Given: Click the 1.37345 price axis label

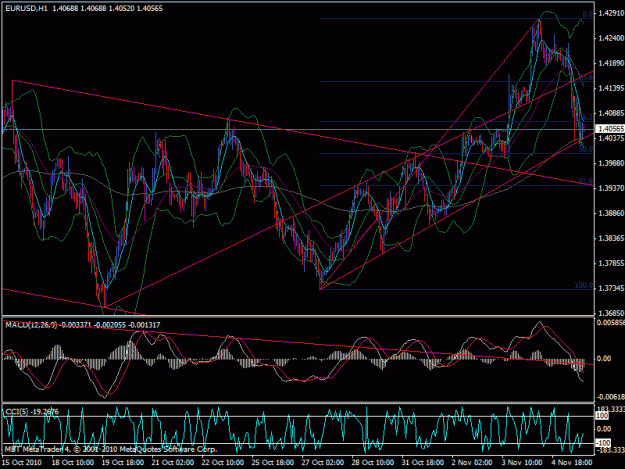Looking at the screenshot, I should [x=611, y=288].
